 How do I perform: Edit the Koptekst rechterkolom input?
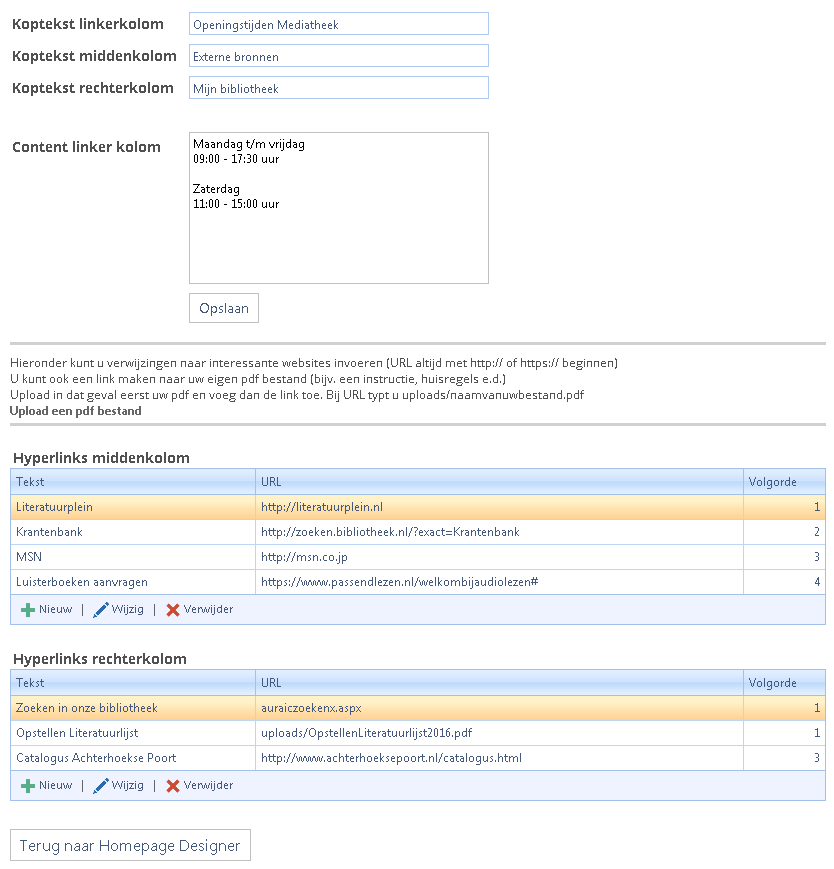[x=338, y=88]
